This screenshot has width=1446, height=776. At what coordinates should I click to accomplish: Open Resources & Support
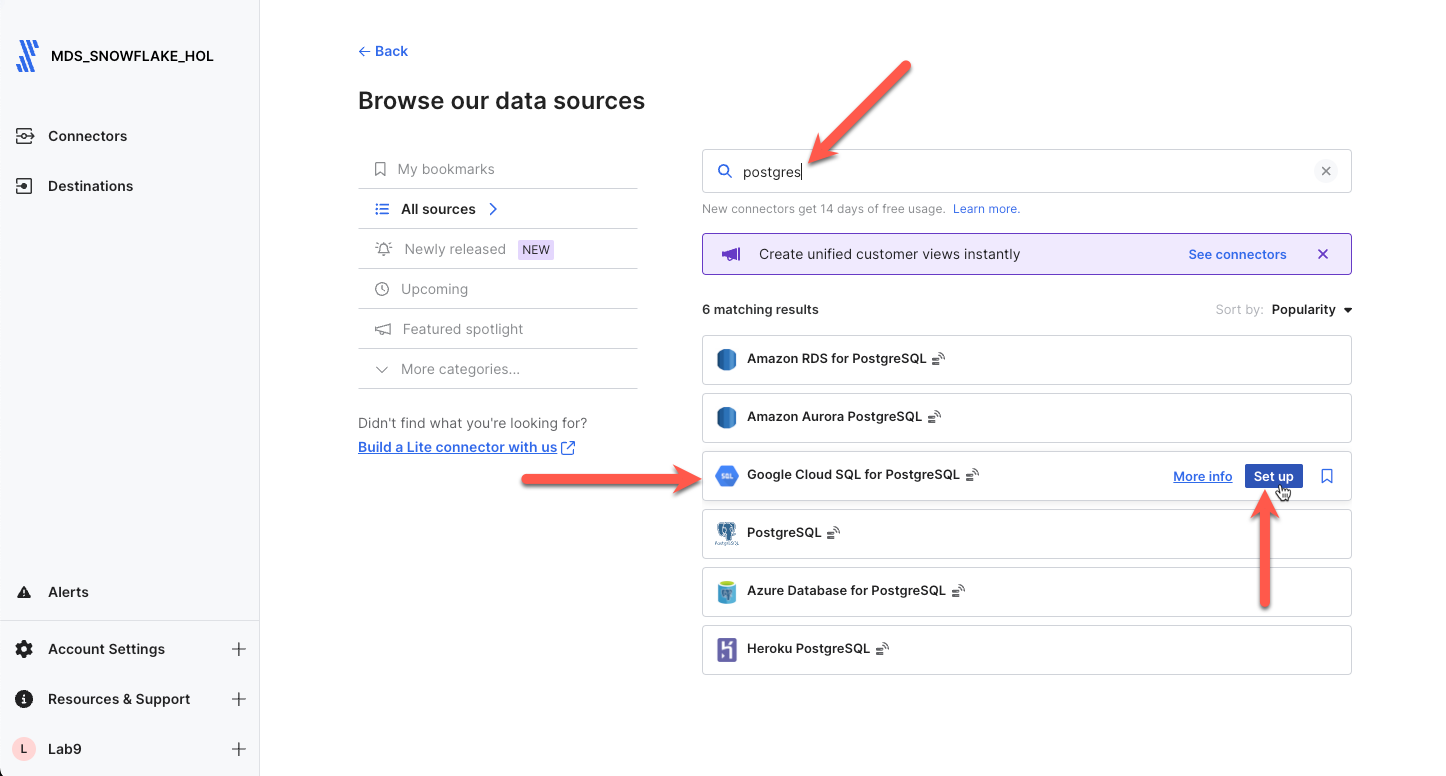(119, 699)
